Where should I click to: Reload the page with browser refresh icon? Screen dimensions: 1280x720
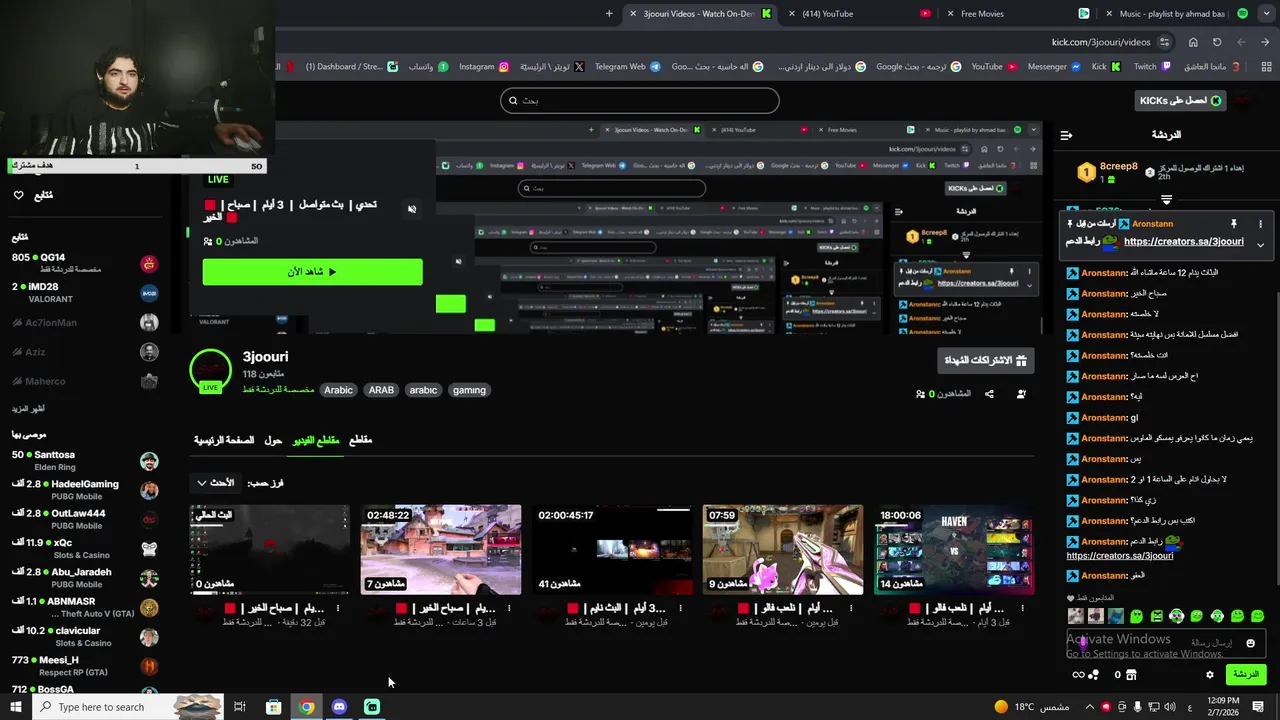pos(1217,42)
